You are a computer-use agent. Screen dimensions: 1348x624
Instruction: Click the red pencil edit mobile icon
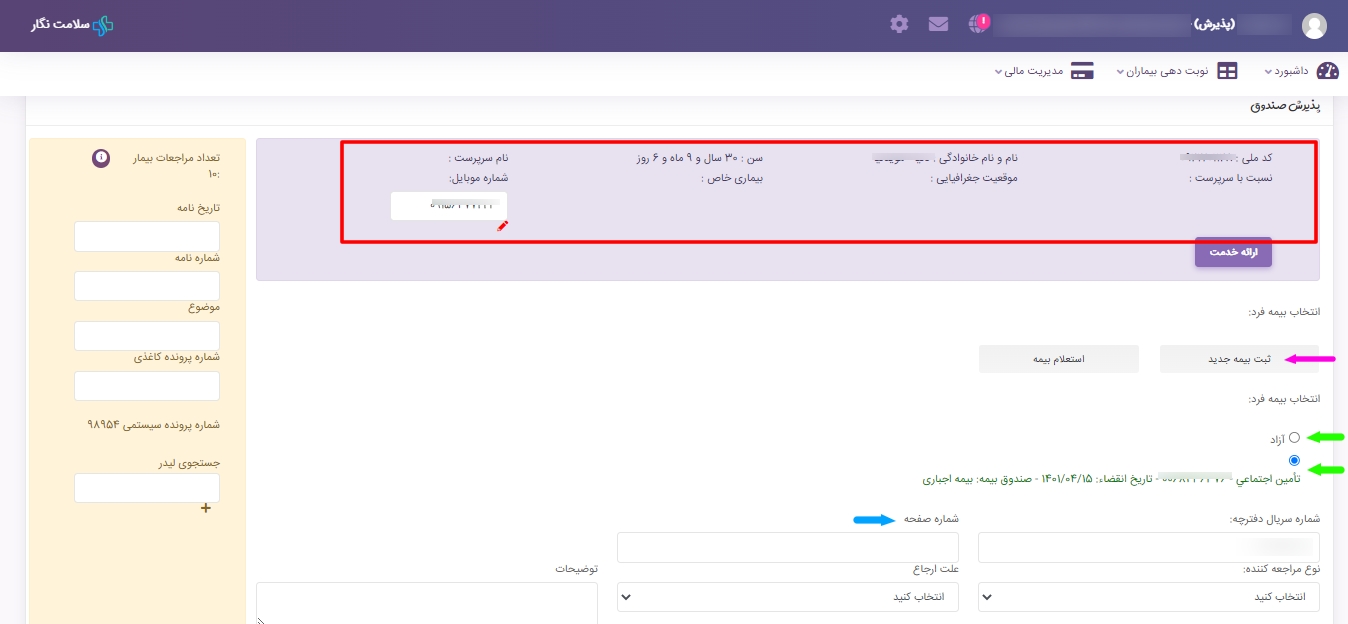tap(503, 226)
